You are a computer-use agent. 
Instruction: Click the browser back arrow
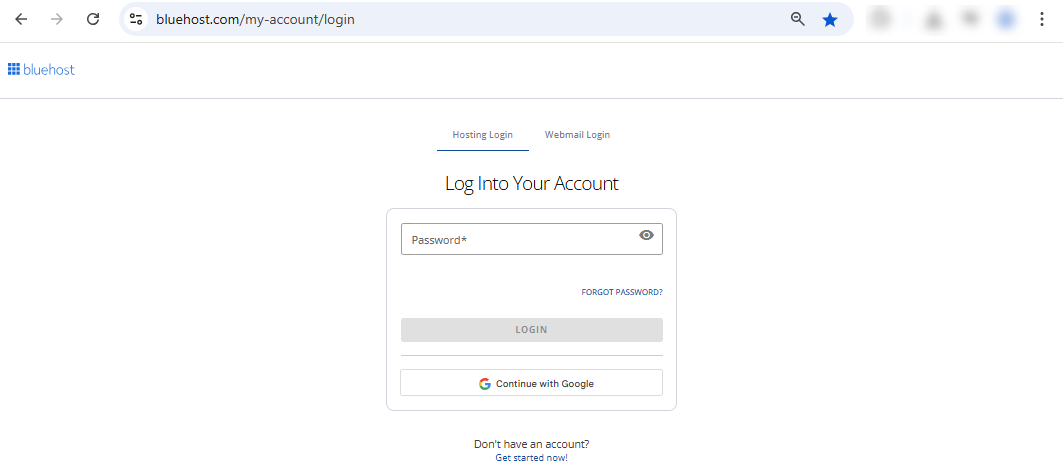pyautogui.click(x=21, y=19)
